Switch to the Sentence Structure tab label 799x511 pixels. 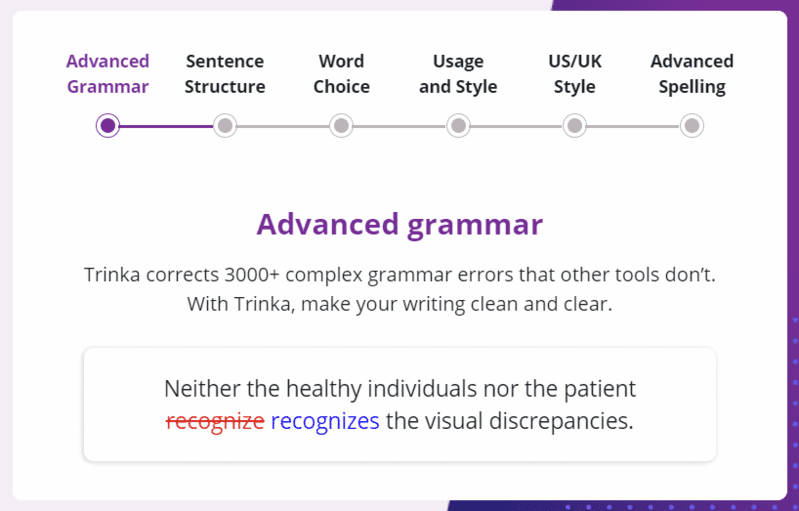(225, 74)
